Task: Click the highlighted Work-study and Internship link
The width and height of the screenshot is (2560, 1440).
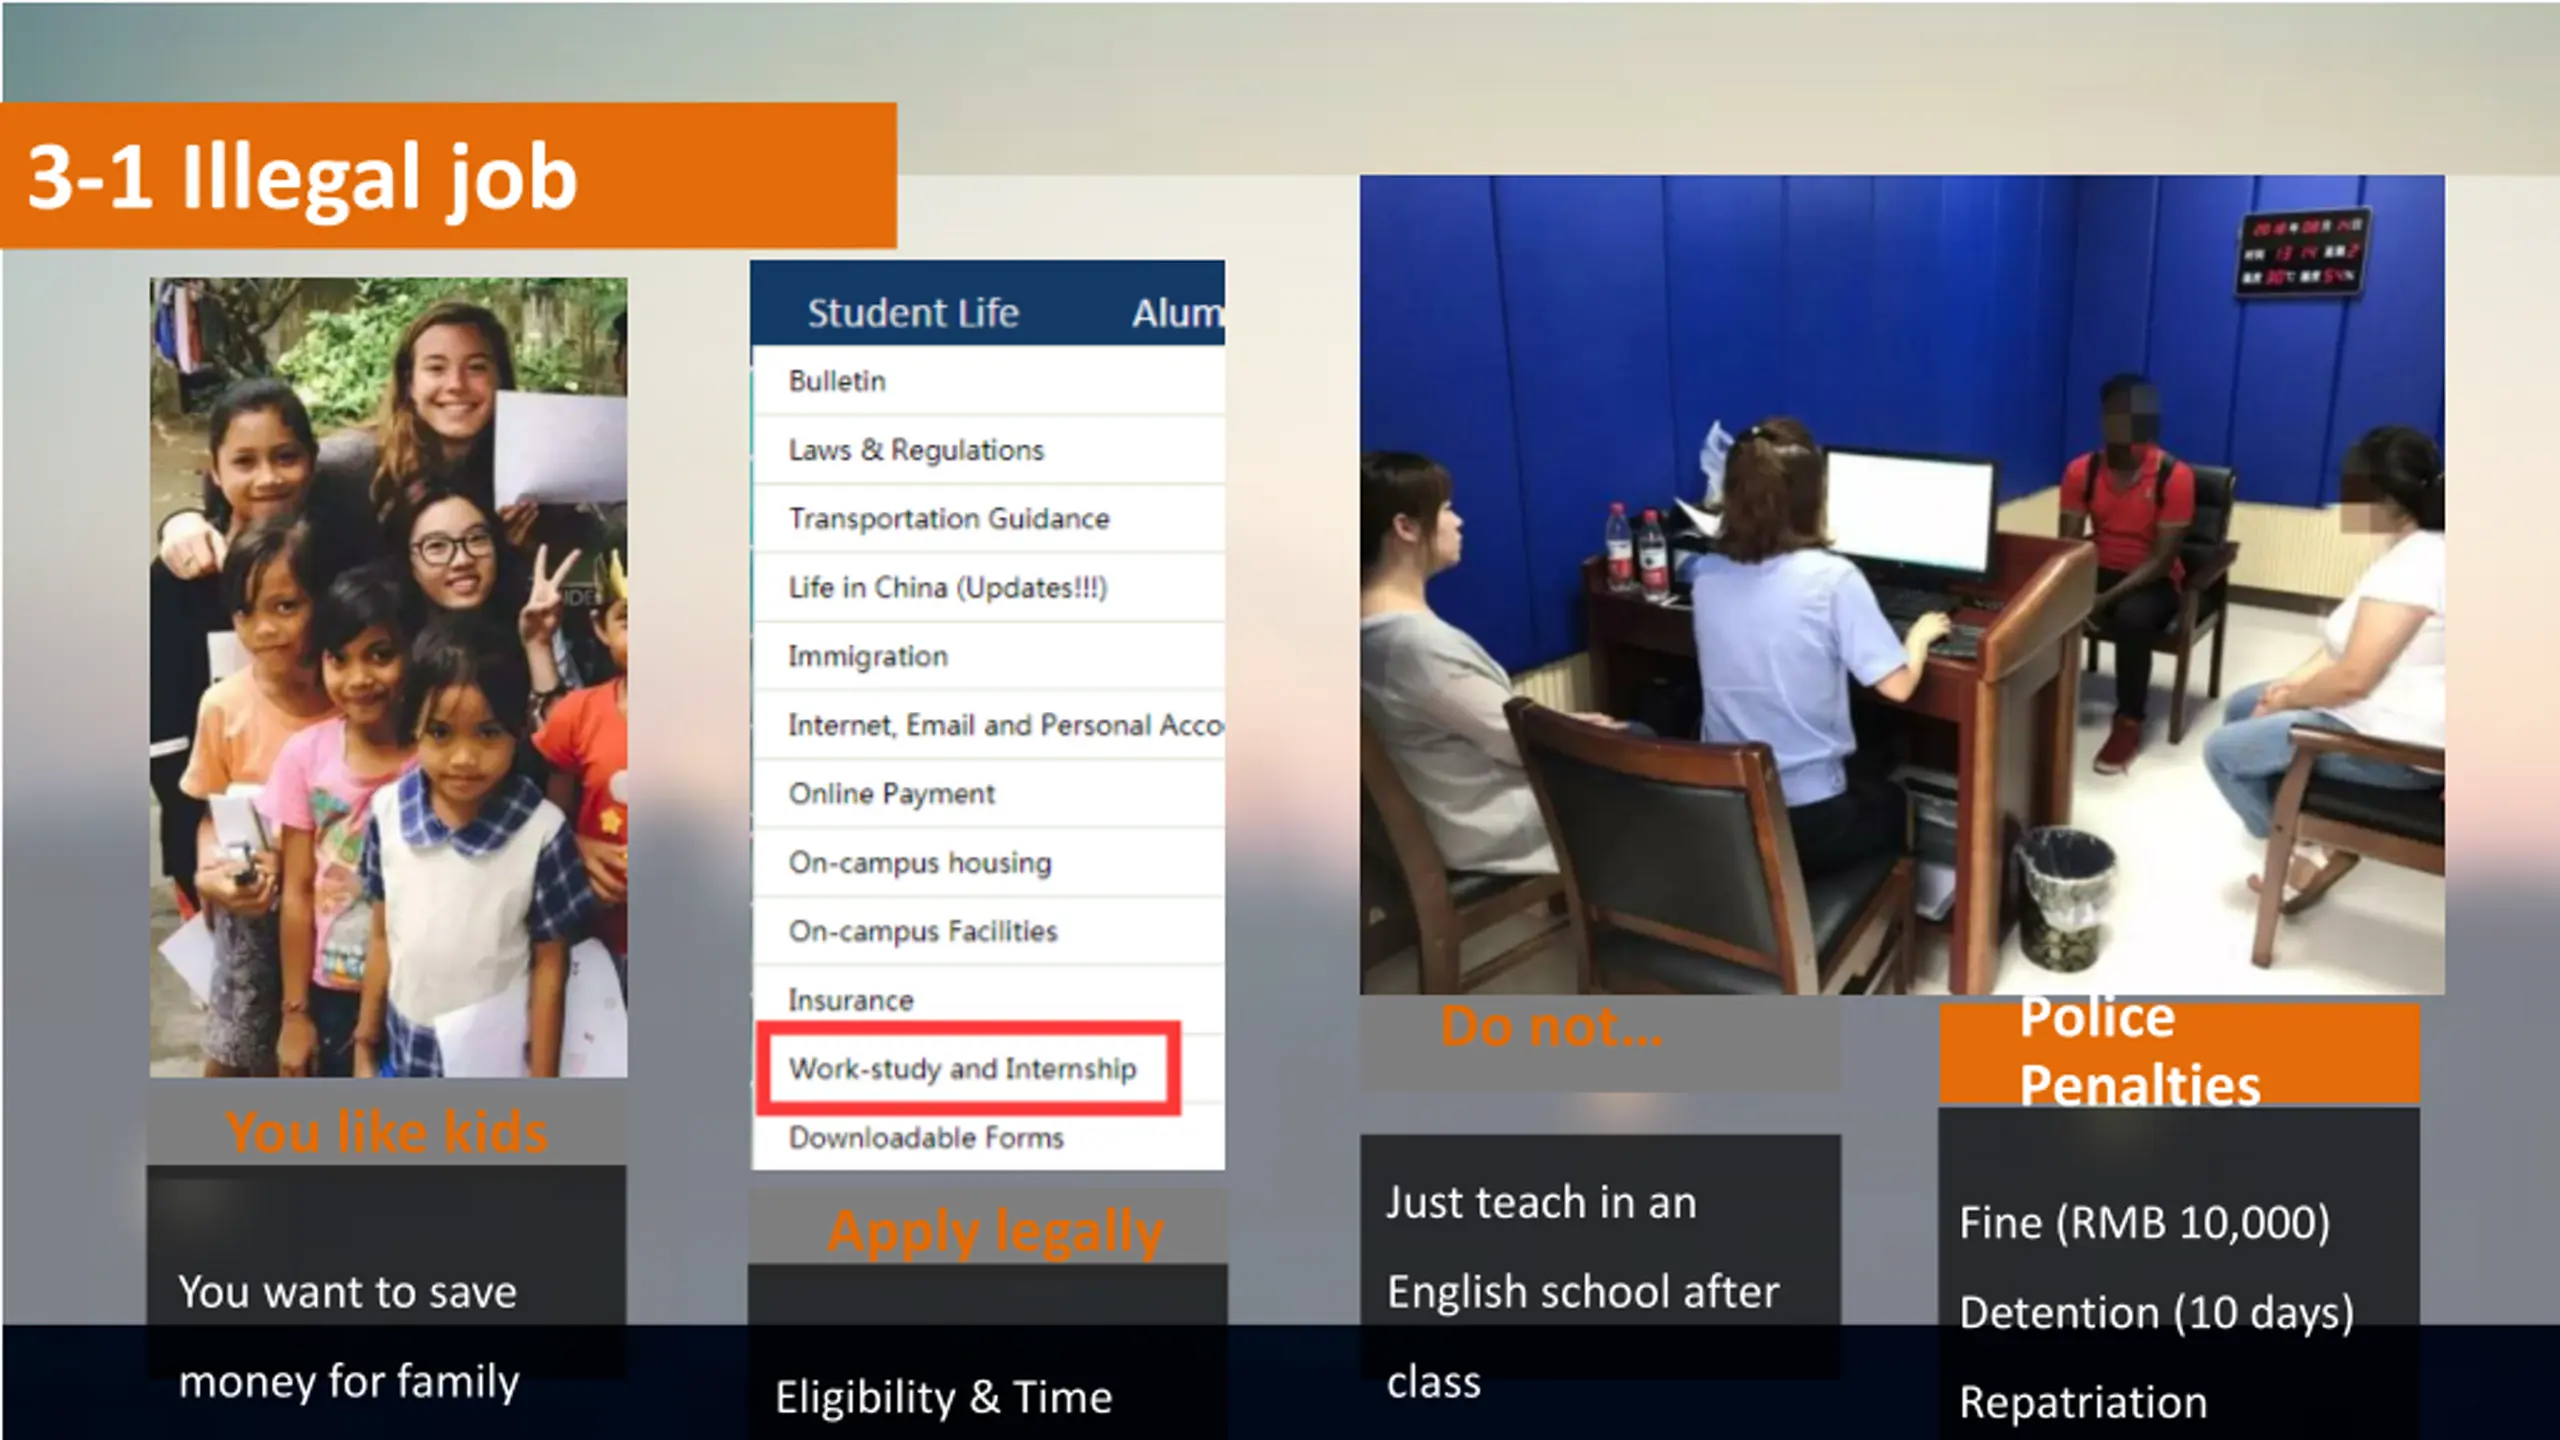Action: pos(968,1068)
